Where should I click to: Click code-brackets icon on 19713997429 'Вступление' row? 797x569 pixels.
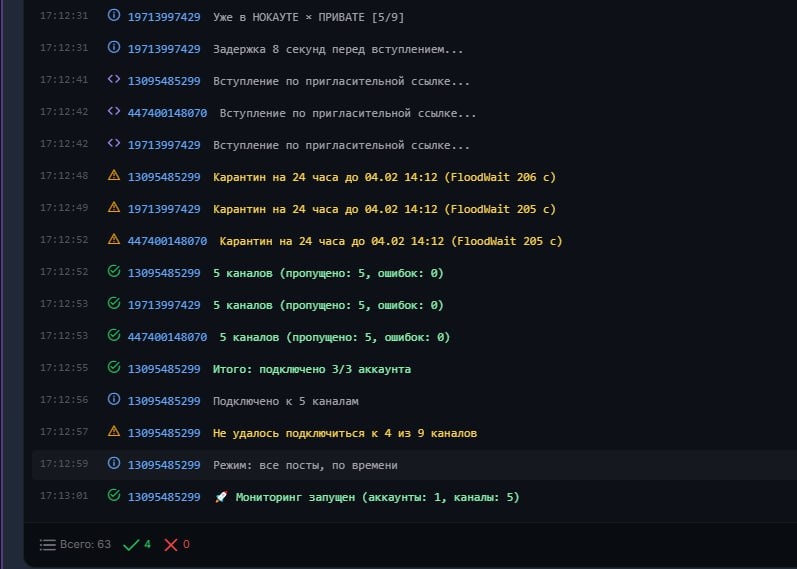pyautogui.click(x=114, y=143)
